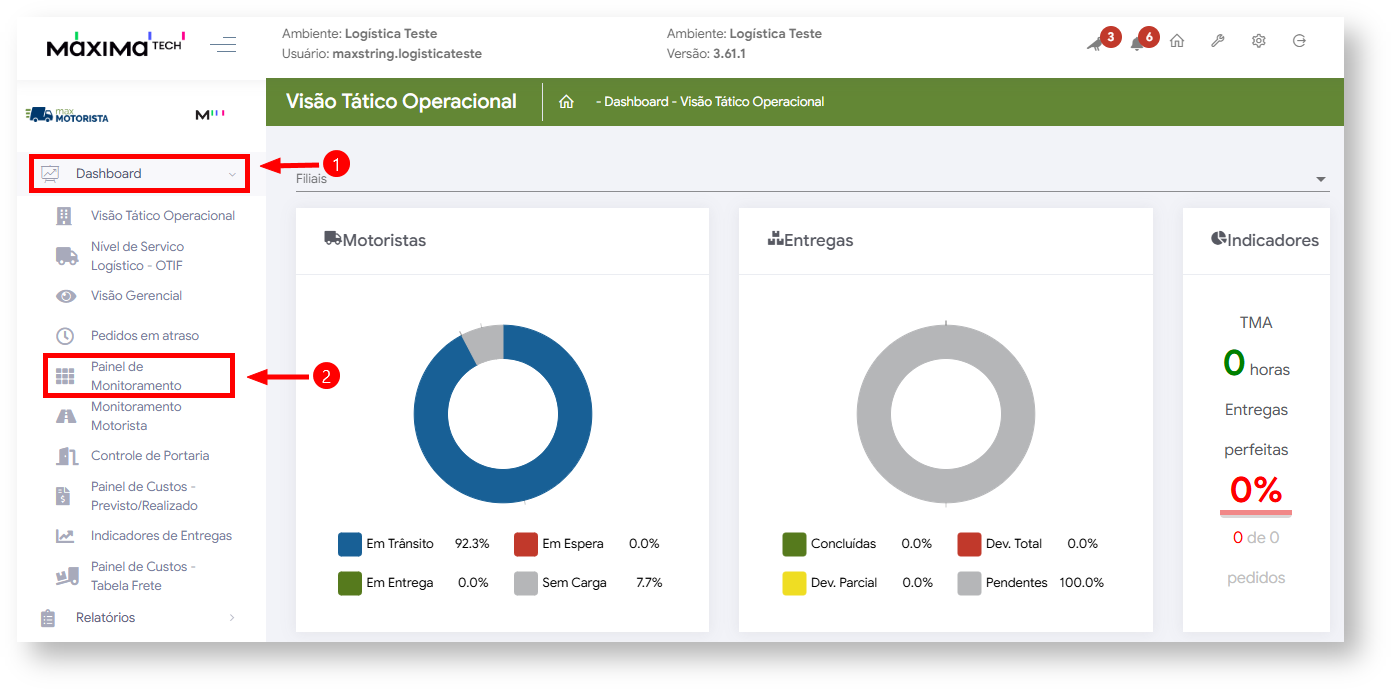Viewport: 1392px width, 690px height.
Task: Expand the Relatórios sidebar menu
Action: (139, 618)
